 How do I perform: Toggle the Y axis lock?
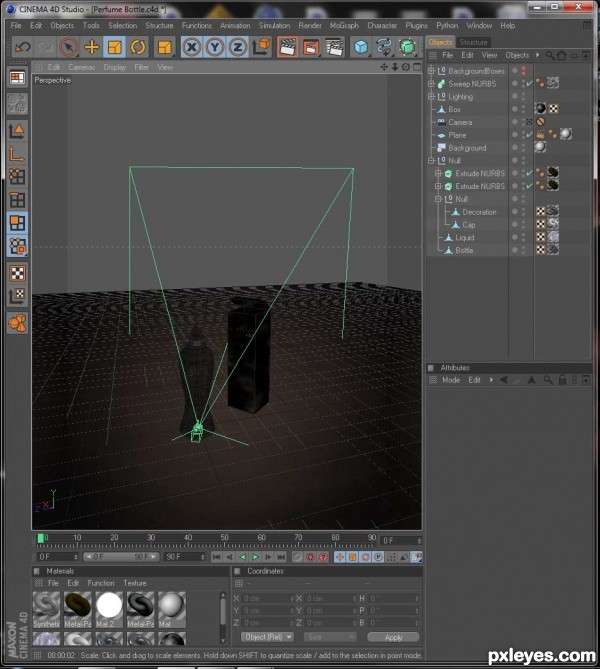pos(215,47)
